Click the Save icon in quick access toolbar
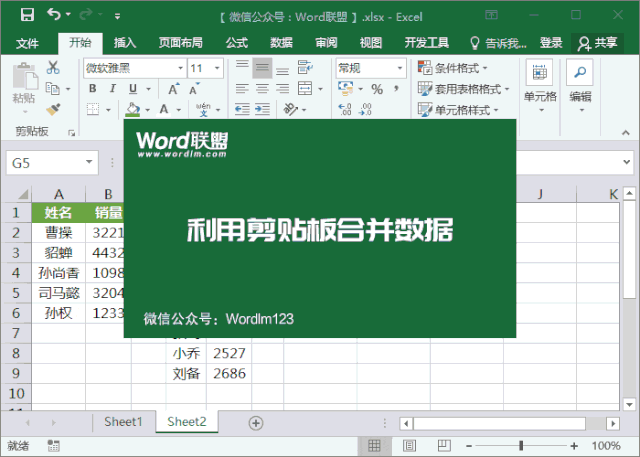Image resolution: width=640 pixels, height=457 pixels. 27,15
